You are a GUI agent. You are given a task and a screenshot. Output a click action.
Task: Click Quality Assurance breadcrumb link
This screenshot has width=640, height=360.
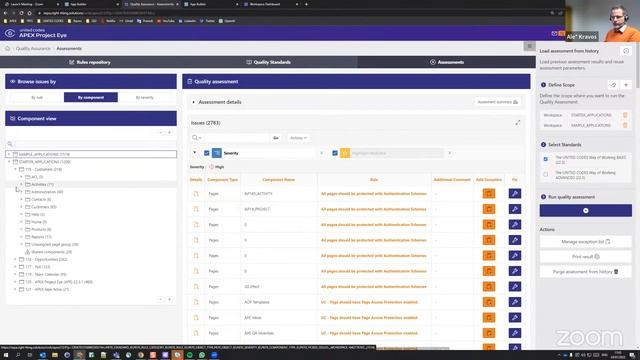tap(33, 49)
